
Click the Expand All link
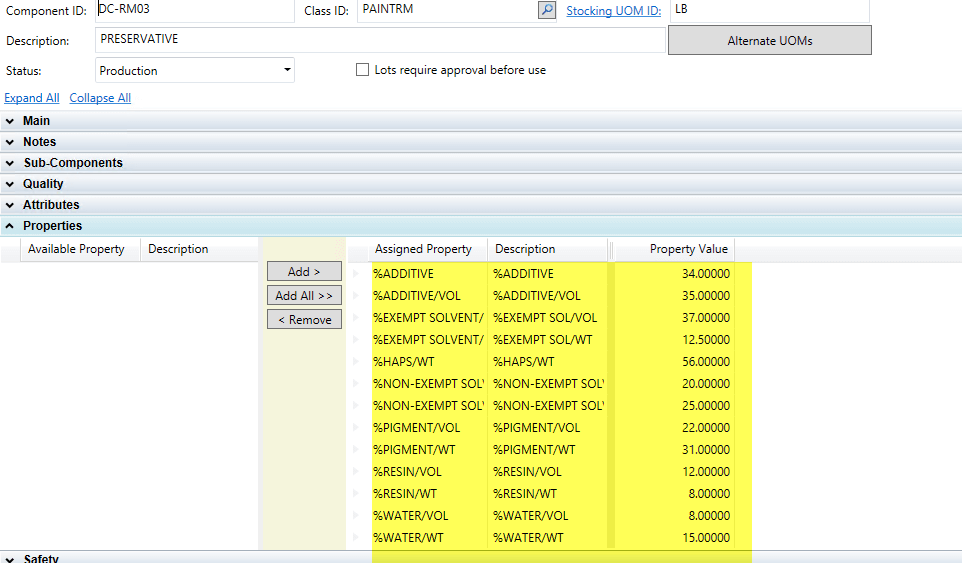coord(32,98)
